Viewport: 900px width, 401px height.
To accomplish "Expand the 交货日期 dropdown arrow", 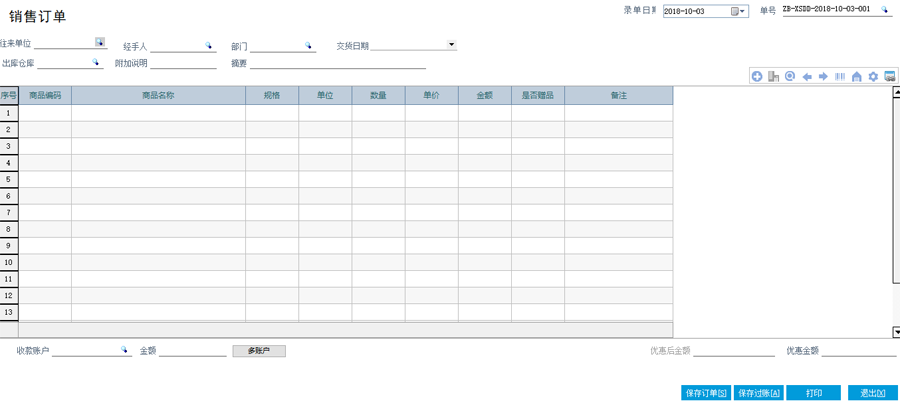I will click(451, 44).
